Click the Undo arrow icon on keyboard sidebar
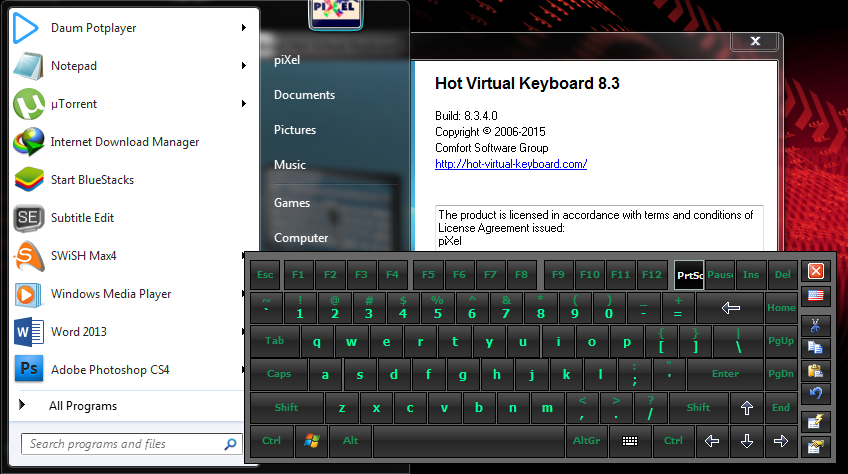This screenshot has height=474, width=848. click(816, 393)
